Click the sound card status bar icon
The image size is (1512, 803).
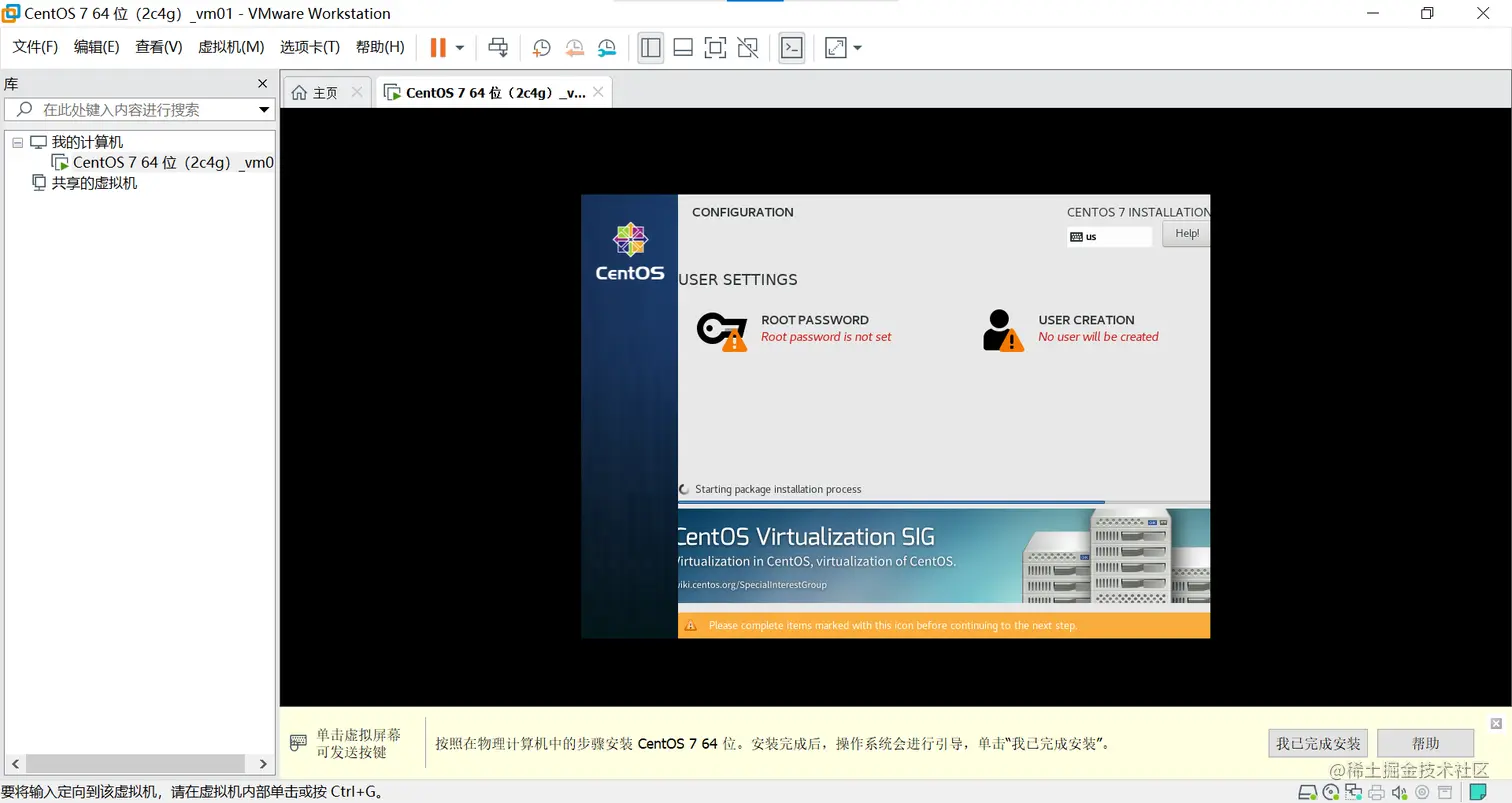[1399, 793]
